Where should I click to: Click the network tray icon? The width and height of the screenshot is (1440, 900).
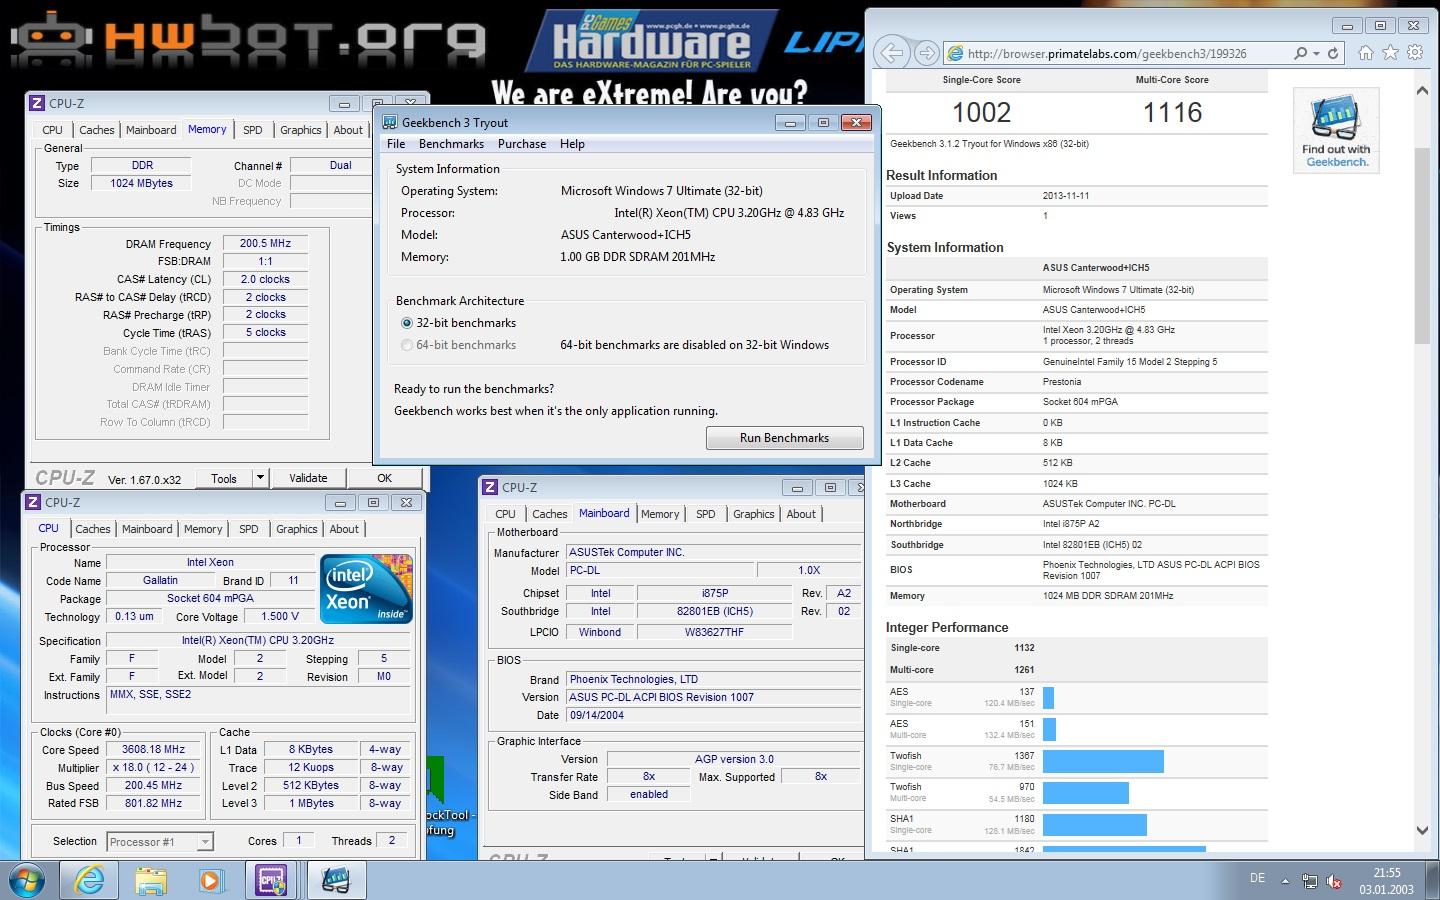click(1310, 881)
